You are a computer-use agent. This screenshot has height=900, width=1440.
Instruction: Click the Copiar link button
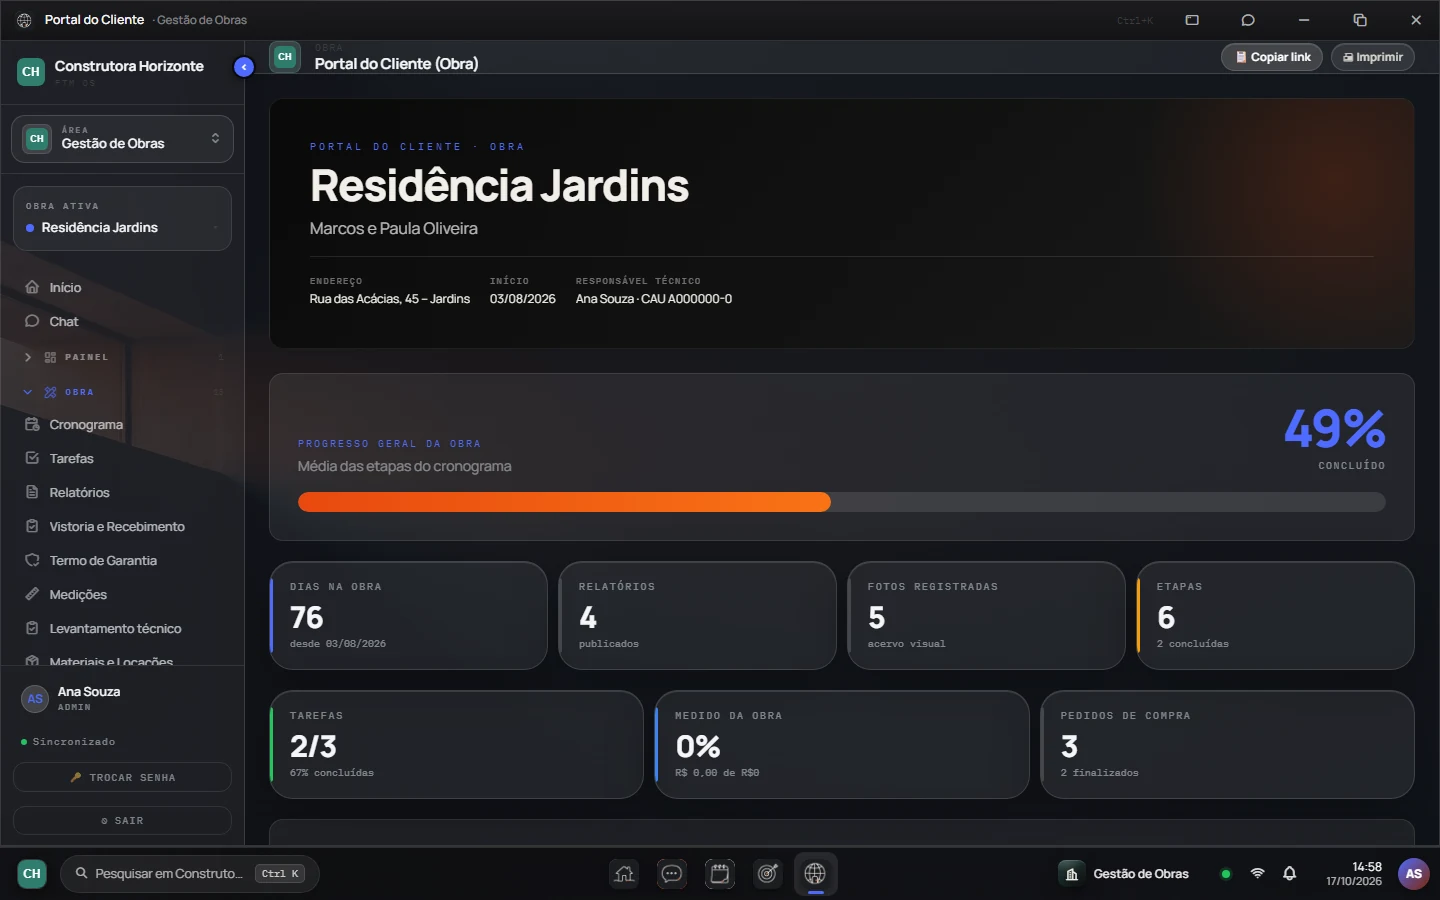click(1272, 57)
